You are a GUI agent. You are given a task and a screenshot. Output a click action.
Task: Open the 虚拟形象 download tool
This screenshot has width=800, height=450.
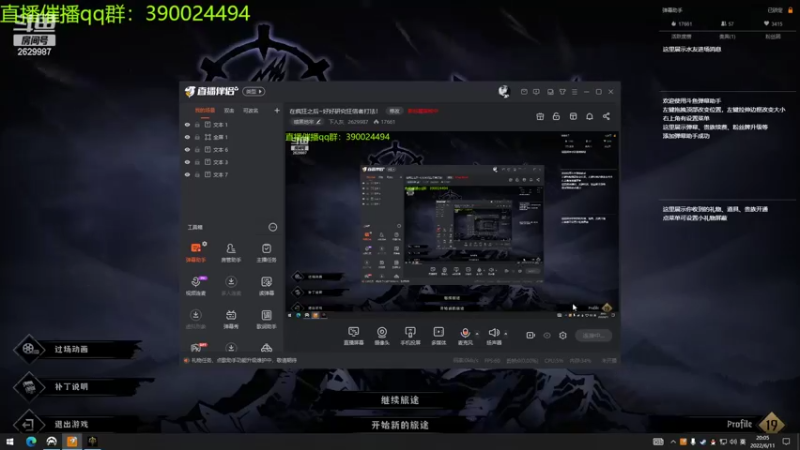[x=196, y=319]
